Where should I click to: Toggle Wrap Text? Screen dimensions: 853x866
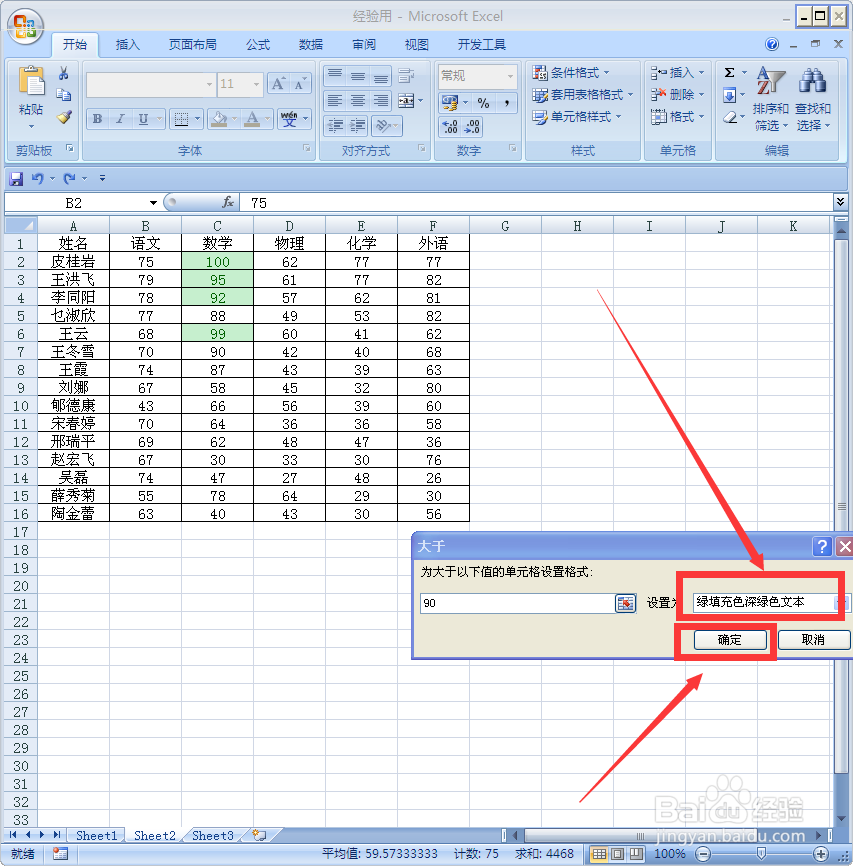click(x=406, y=75)
